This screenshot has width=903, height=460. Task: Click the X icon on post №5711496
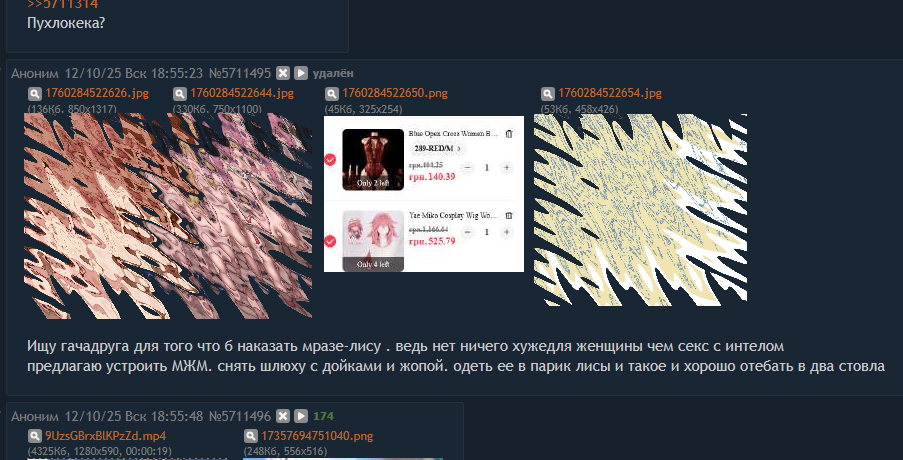point(282,416)
